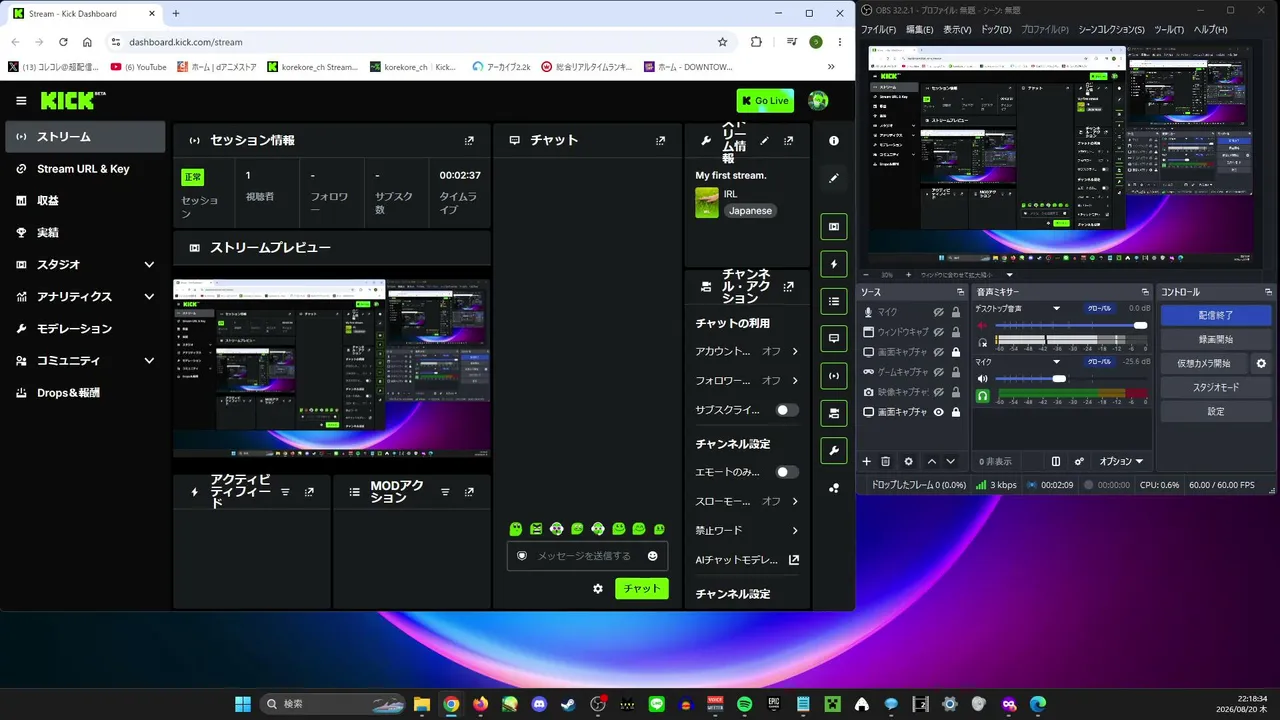Viewport: 1280px width, 720px height.
Task: Open the フォロワー... chat setting
Action: pyautogui.click(x=747, y=381)
